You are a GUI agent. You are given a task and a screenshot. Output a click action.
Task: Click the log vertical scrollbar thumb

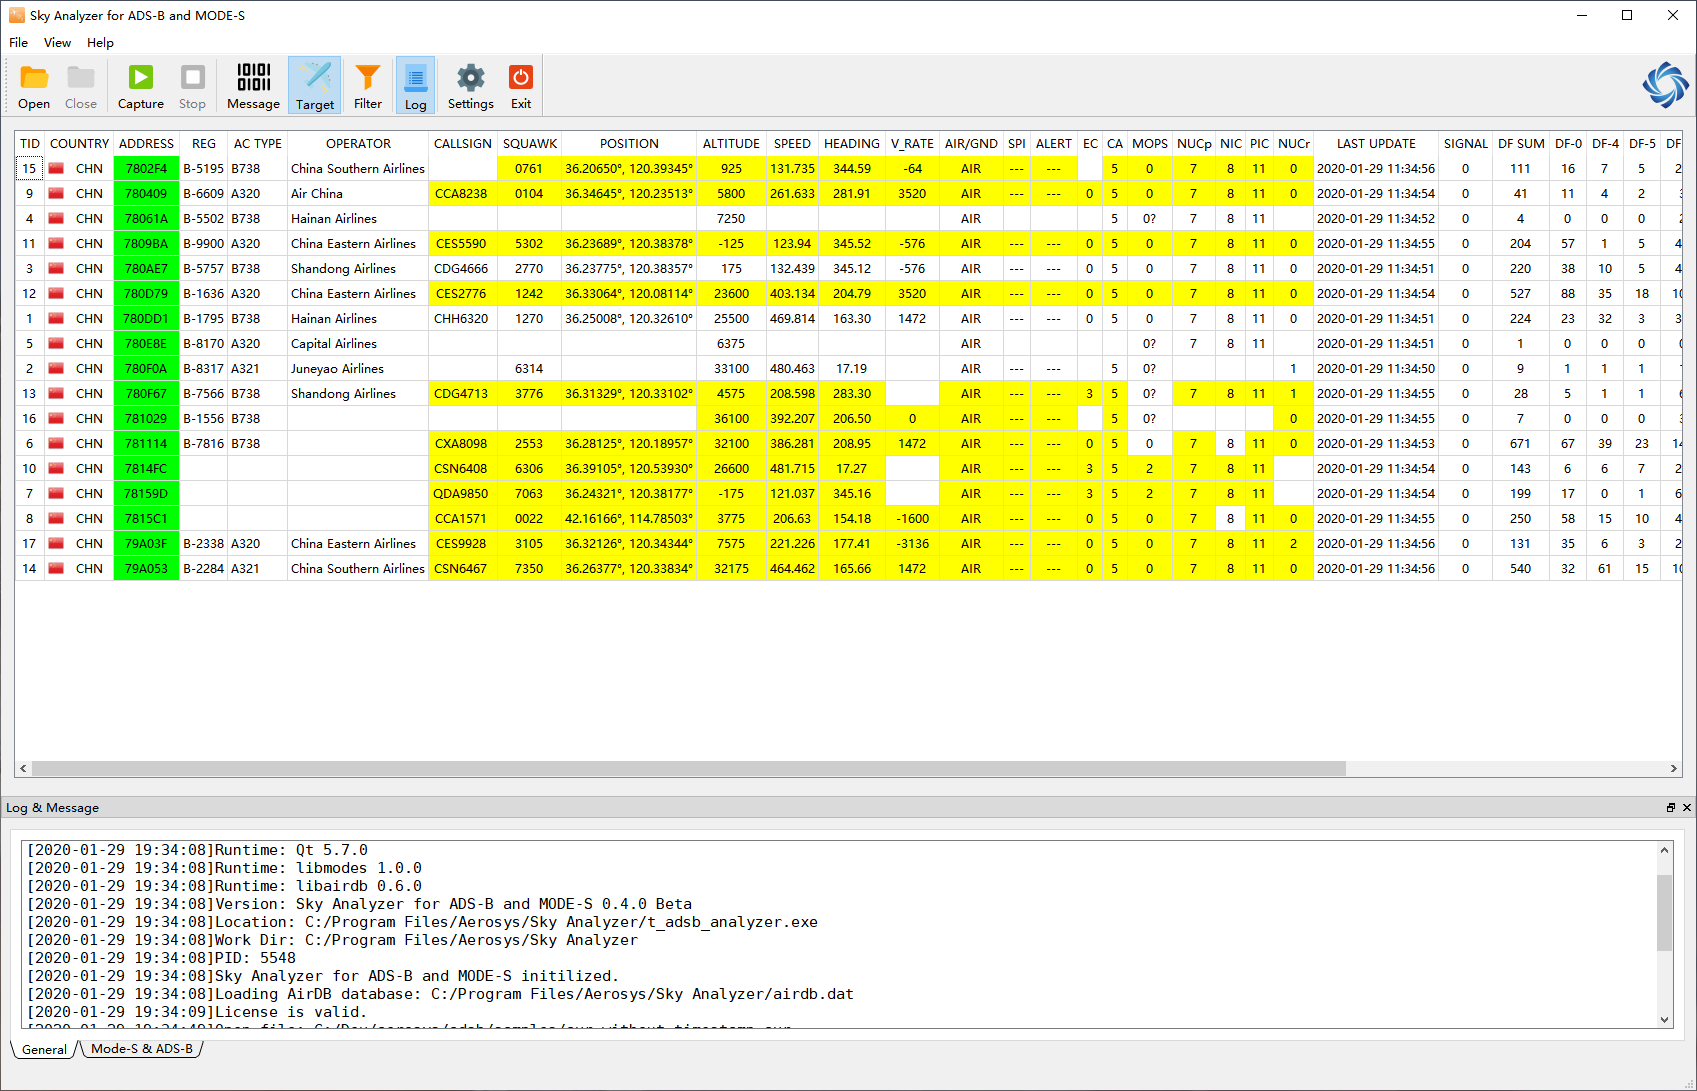point(1664,912)
